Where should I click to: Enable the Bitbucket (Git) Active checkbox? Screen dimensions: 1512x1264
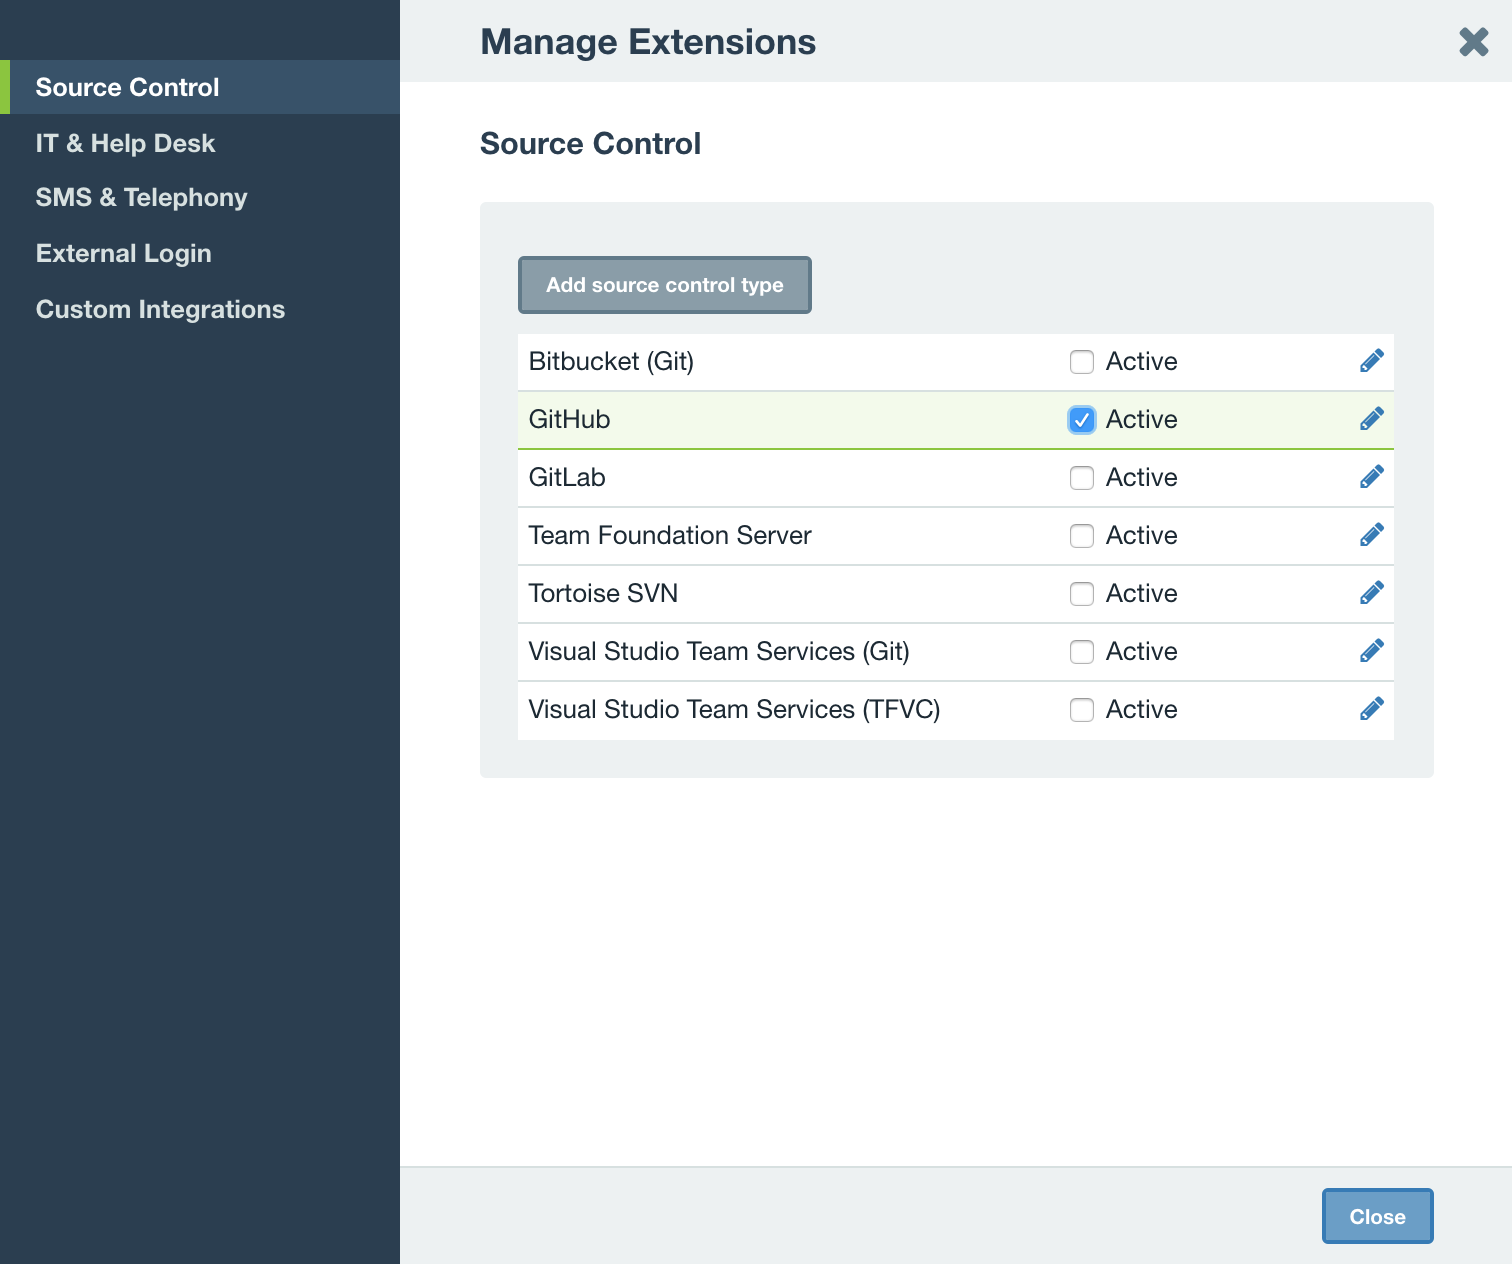tap(1081, 362)
